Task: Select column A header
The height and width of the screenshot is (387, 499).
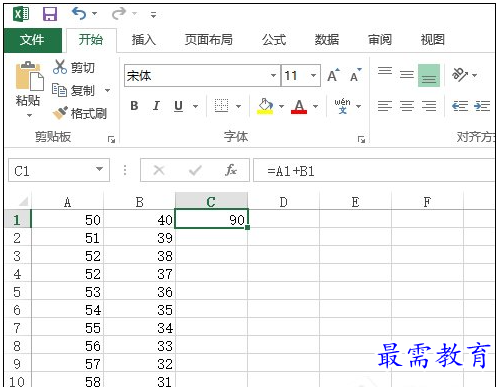Action: 67,201
